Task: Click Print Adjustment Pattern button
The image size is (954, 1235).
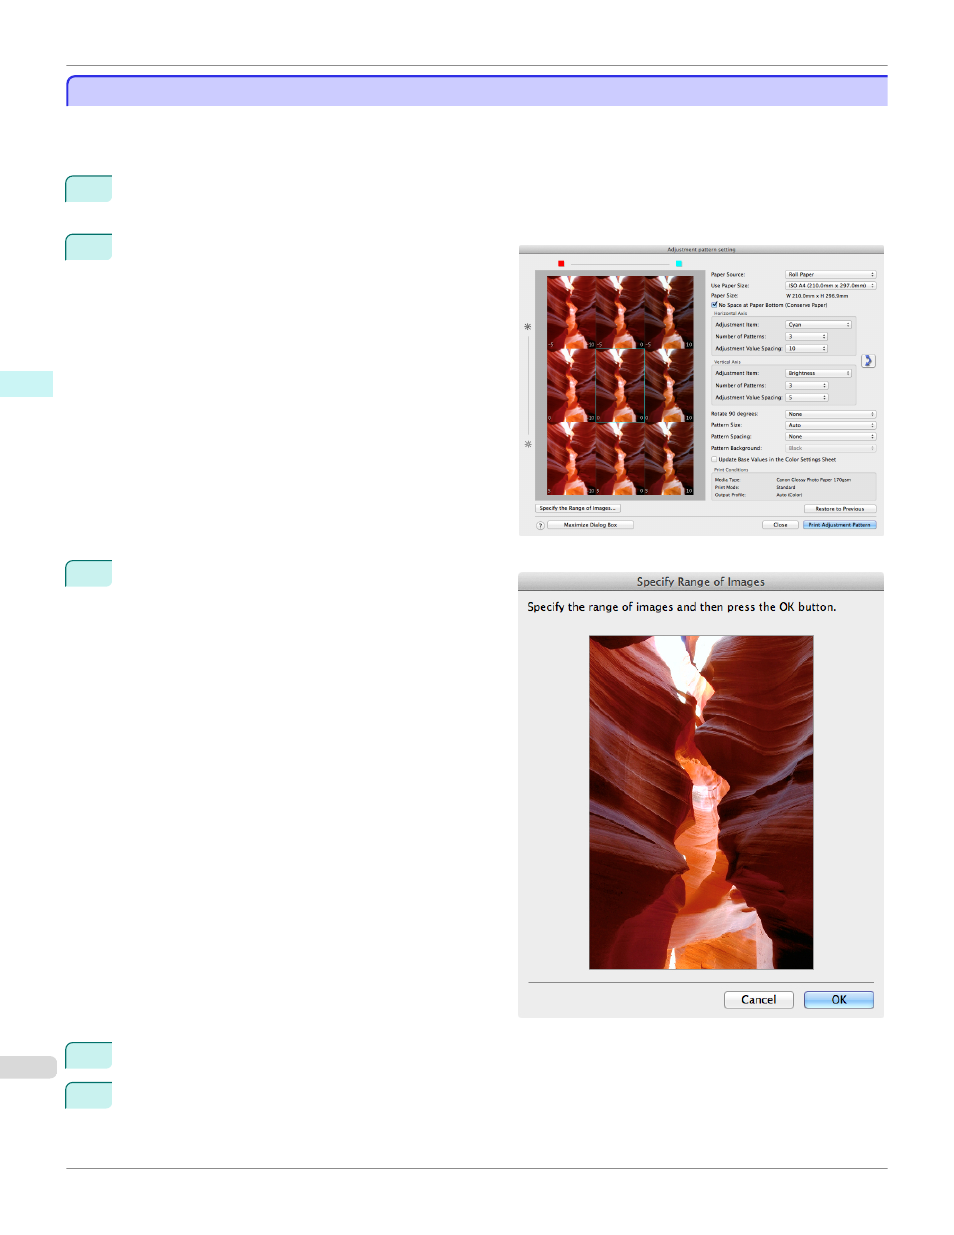Action: coord(839,525)
